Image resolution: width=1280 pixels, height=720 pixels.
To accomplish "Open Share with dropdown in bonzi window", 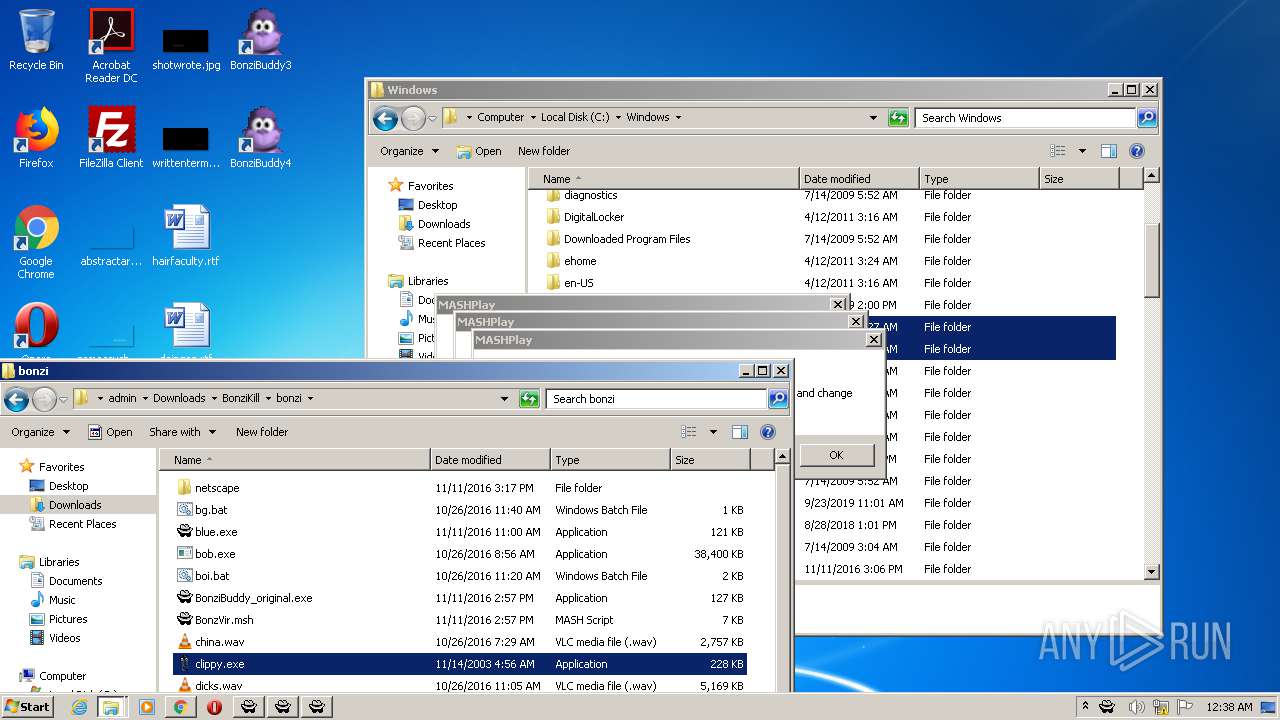I will click(x=182, y=432).
